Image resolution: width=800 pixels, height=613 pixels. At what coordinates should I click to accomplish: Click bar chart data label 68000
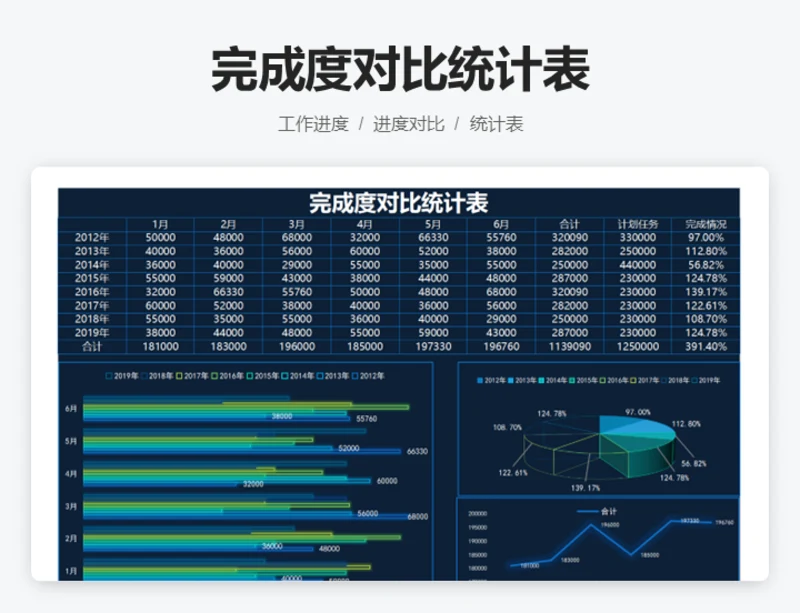(x=417, y=517)
